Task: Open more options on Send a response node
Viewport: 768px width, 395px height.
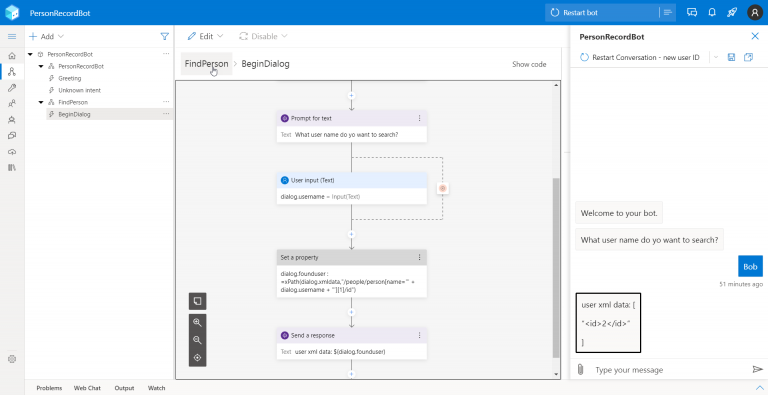Action: pos(419,335)
